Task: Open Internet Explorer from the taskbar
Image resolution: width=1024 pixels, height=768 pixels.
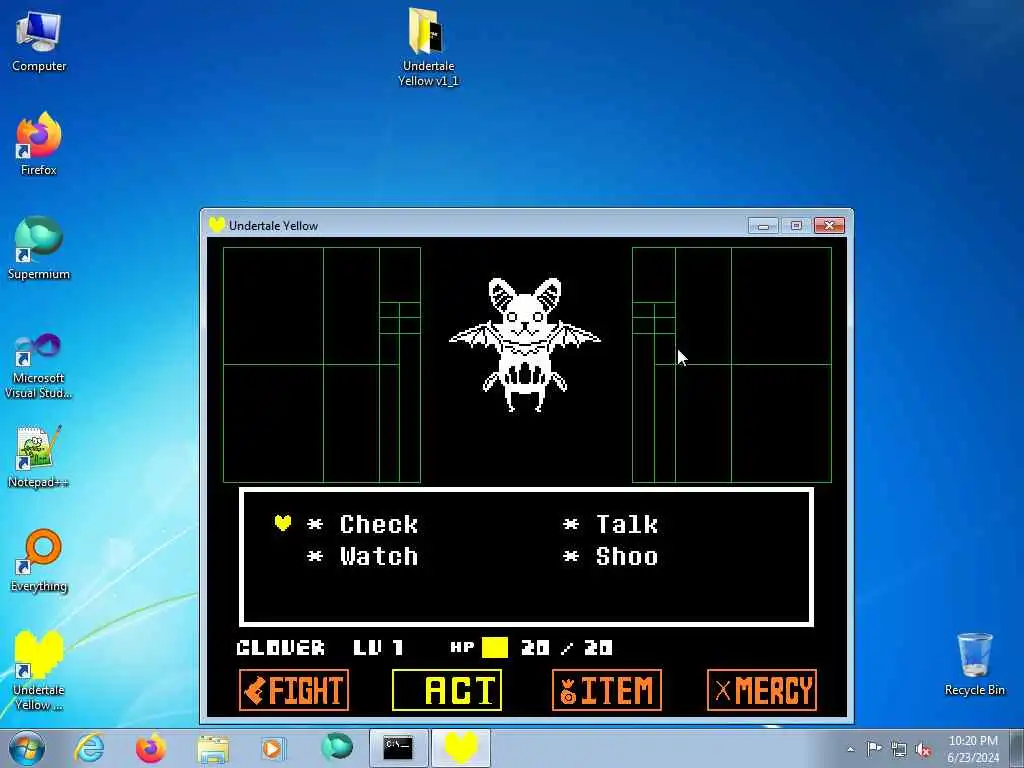Action: coord(89,748)
